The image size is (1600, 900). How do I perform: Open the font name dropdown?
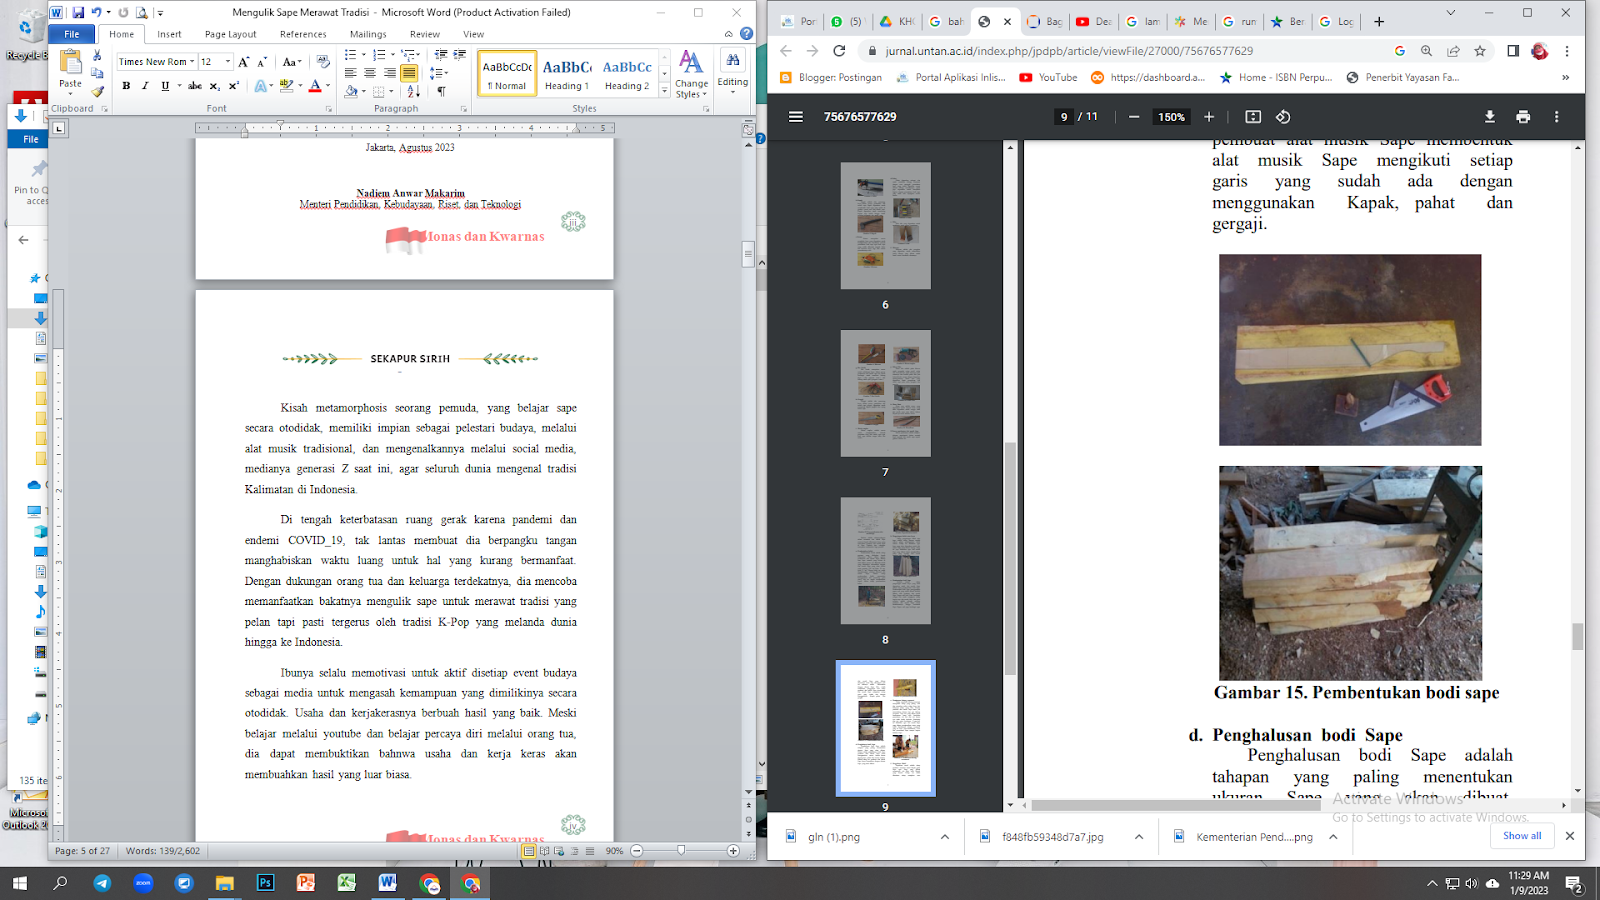click(x=192, y=62)
